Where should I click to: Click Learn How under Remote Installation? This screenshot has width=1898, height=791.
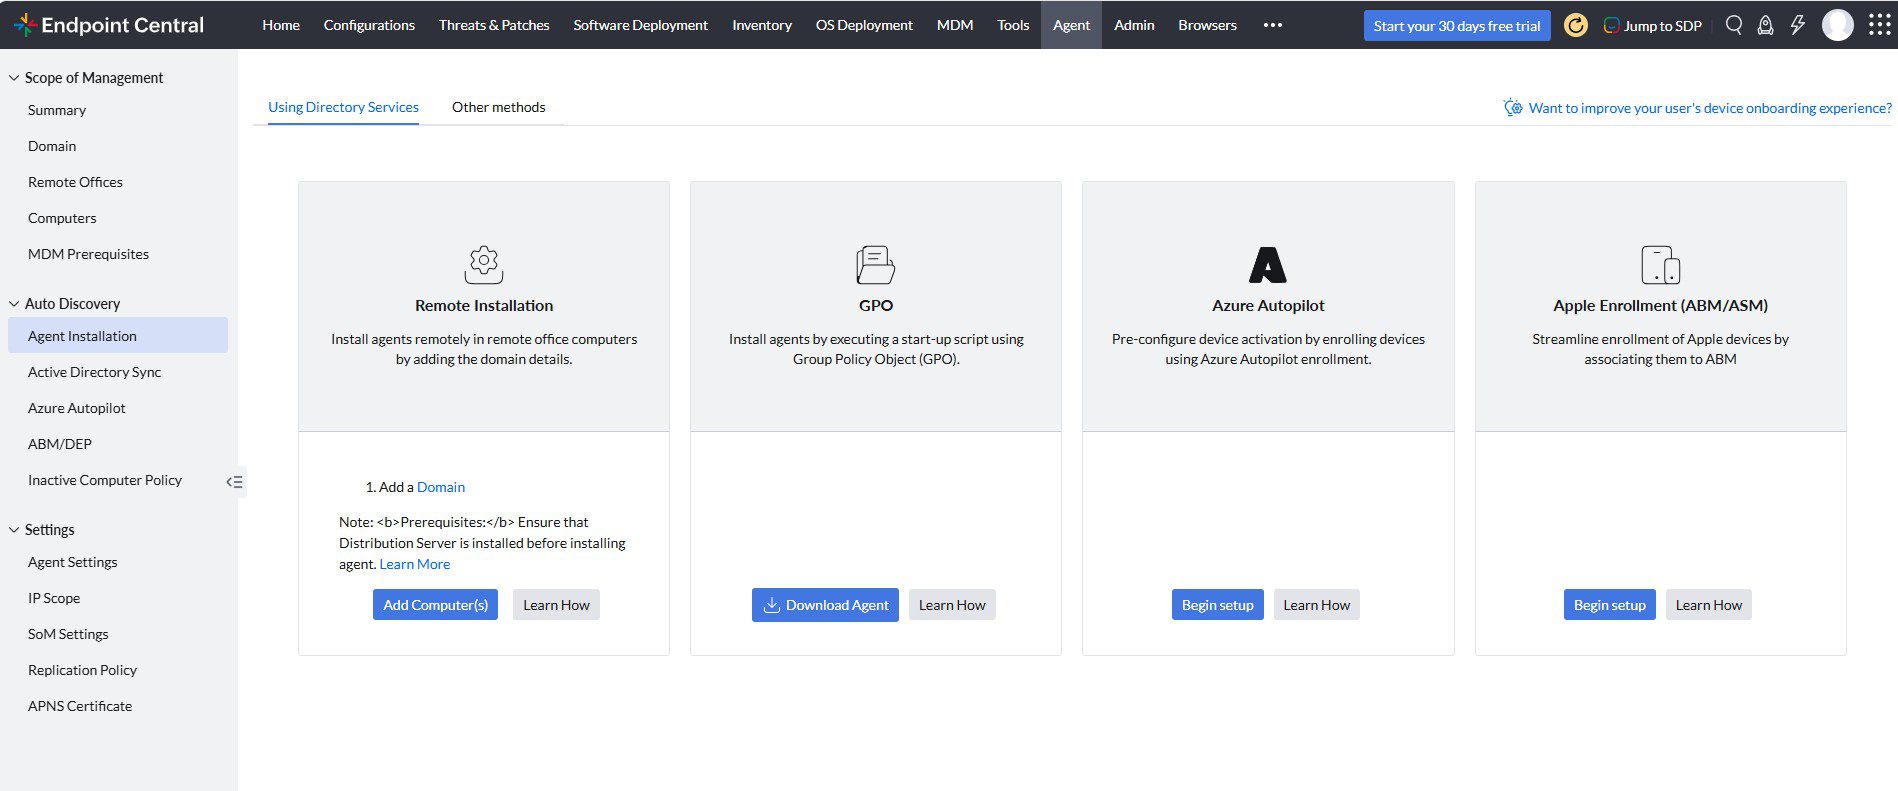coord(556,605)
